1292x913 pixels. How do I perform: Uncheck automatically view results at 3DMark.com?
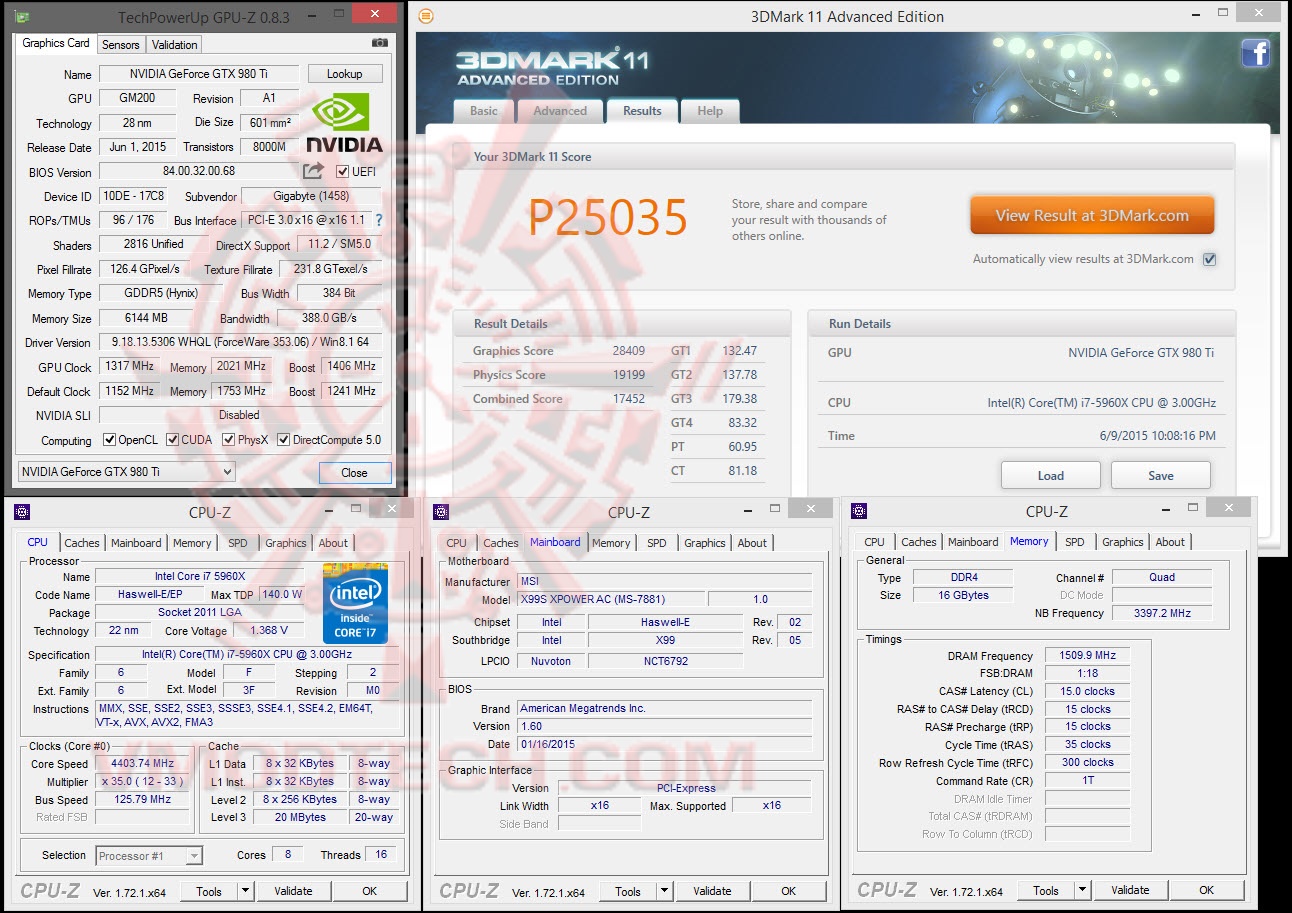1209,259
